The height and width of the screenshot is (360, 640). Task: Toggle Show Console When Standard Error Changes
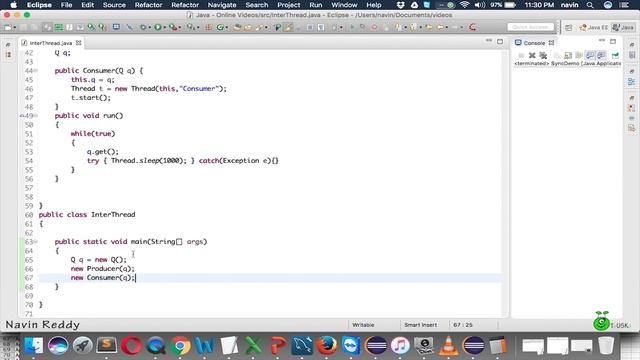point(601,55)
